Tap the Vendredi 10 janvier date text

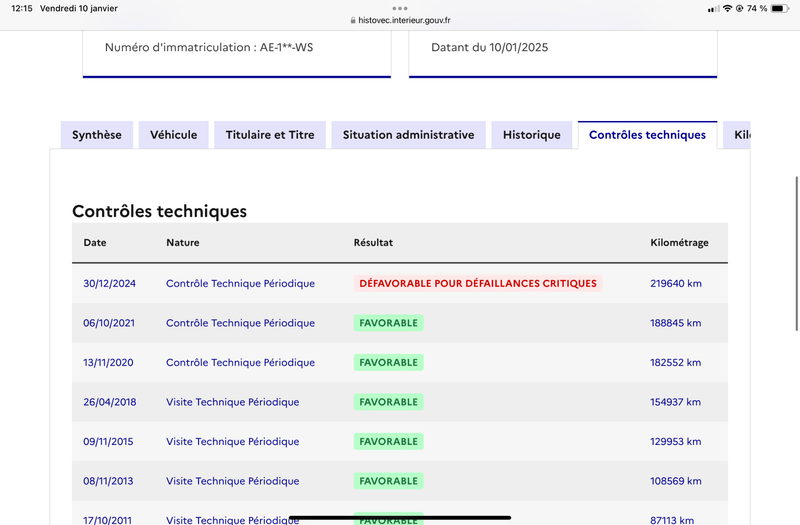(x=79, y=8)
